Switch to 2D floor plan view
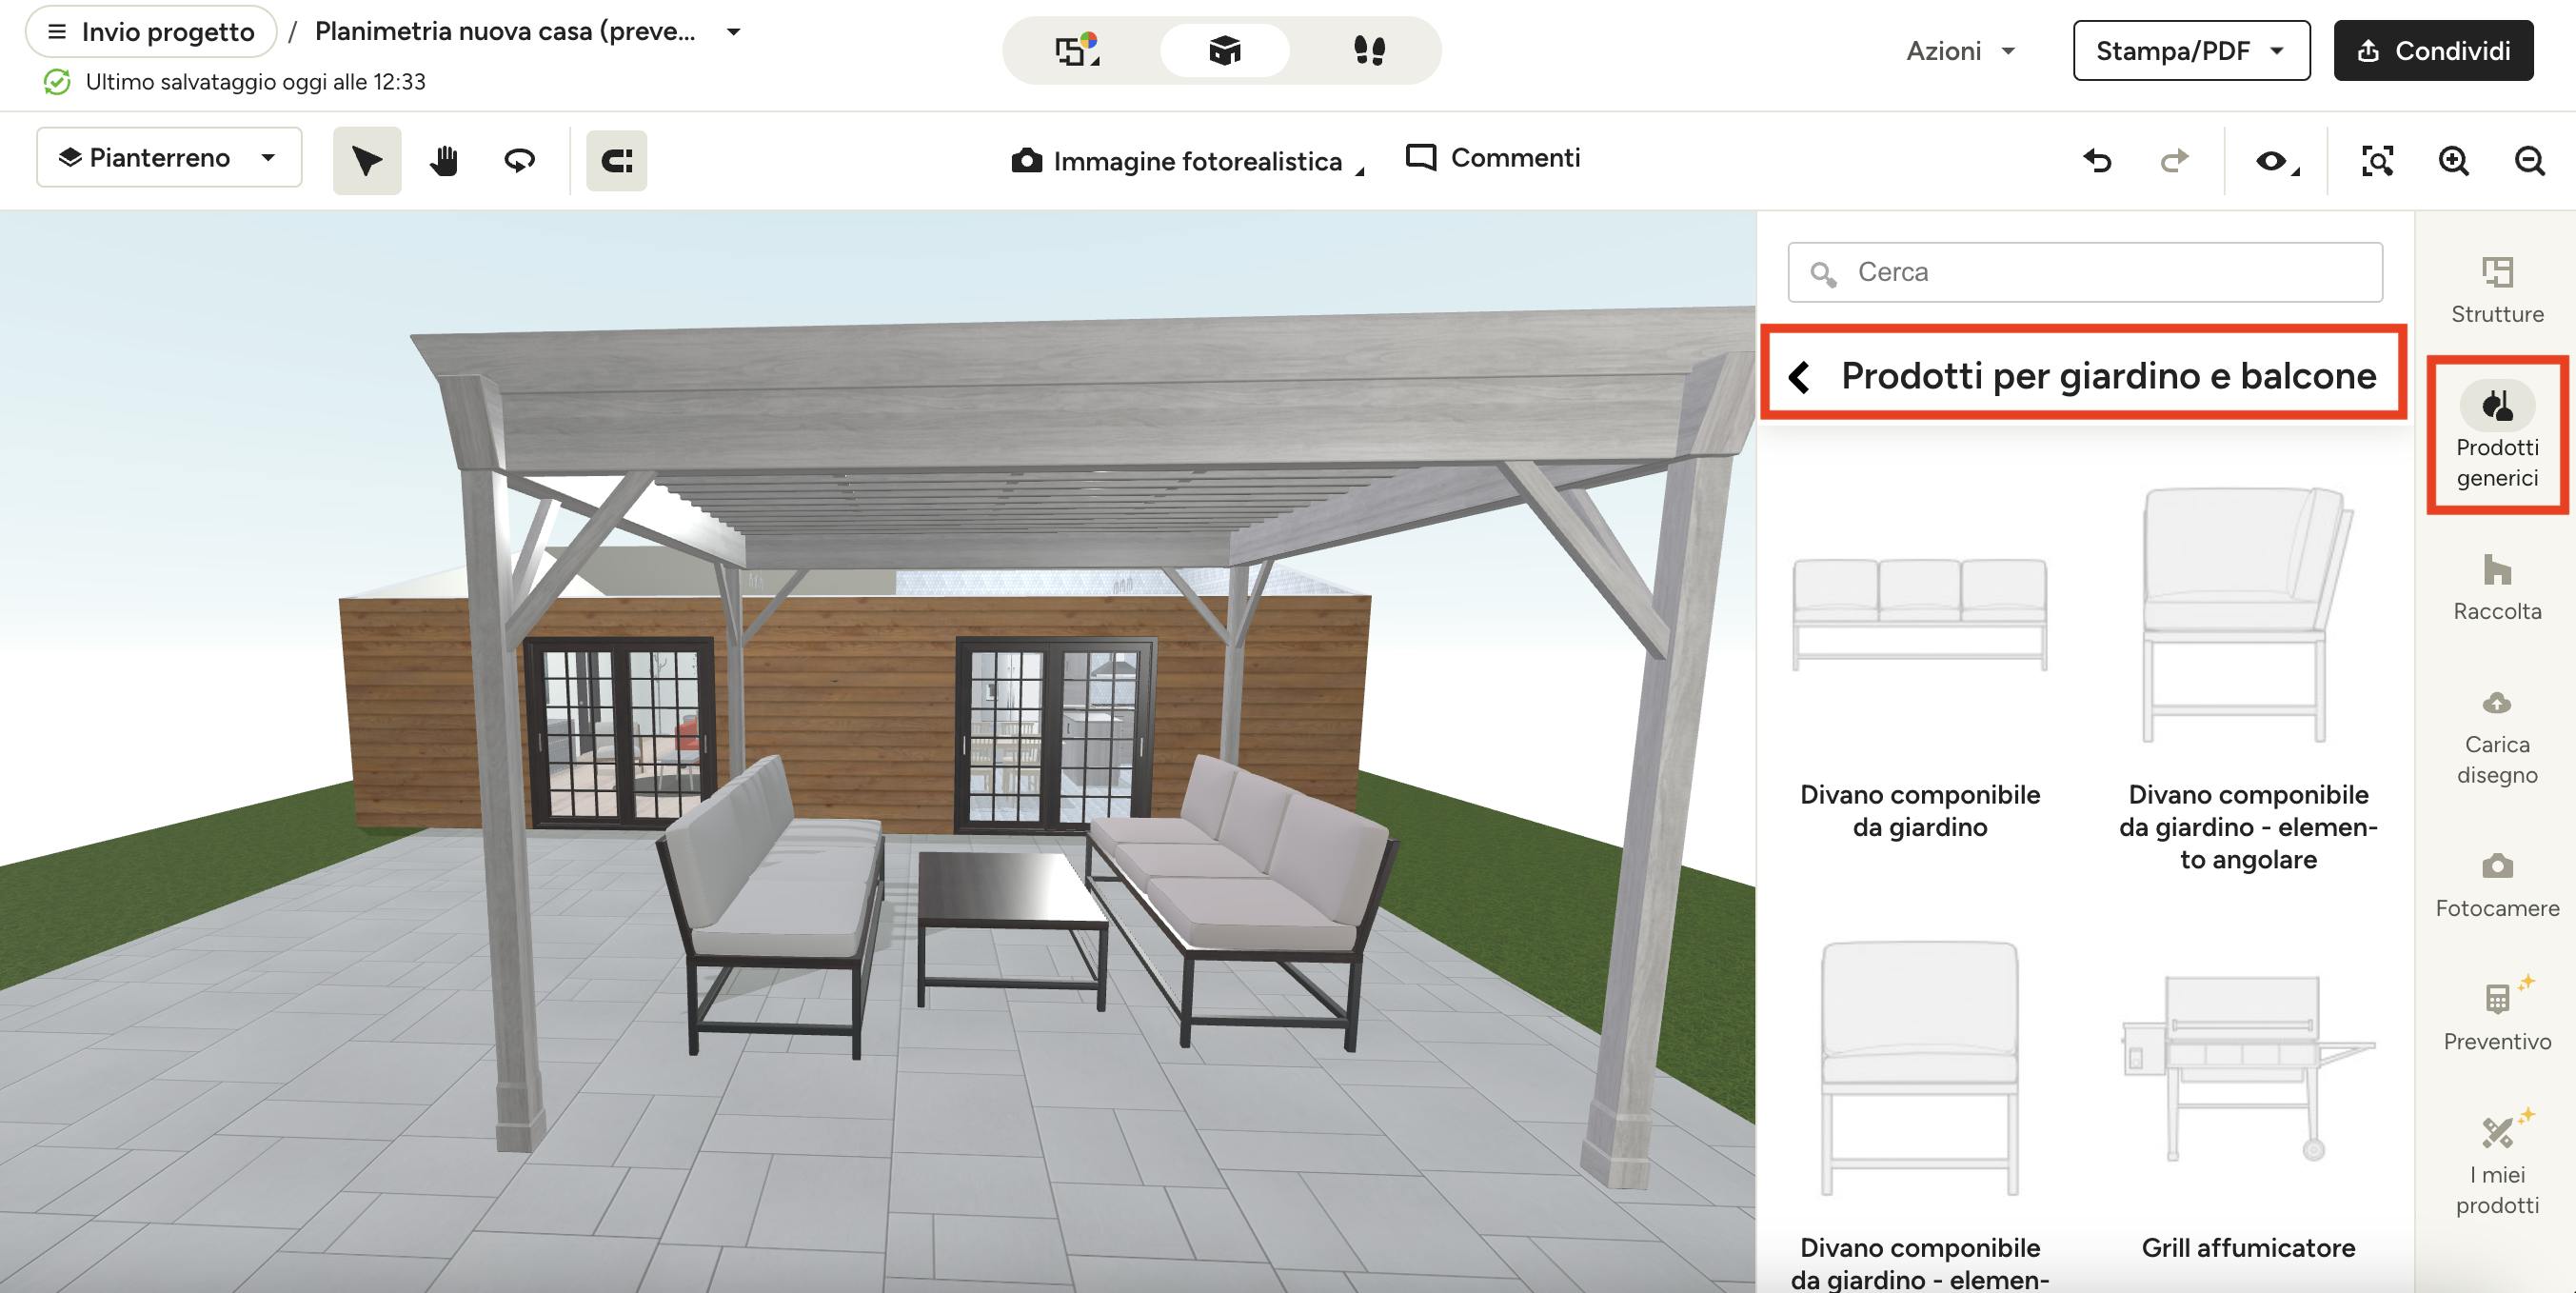 tap(1078, 50)
